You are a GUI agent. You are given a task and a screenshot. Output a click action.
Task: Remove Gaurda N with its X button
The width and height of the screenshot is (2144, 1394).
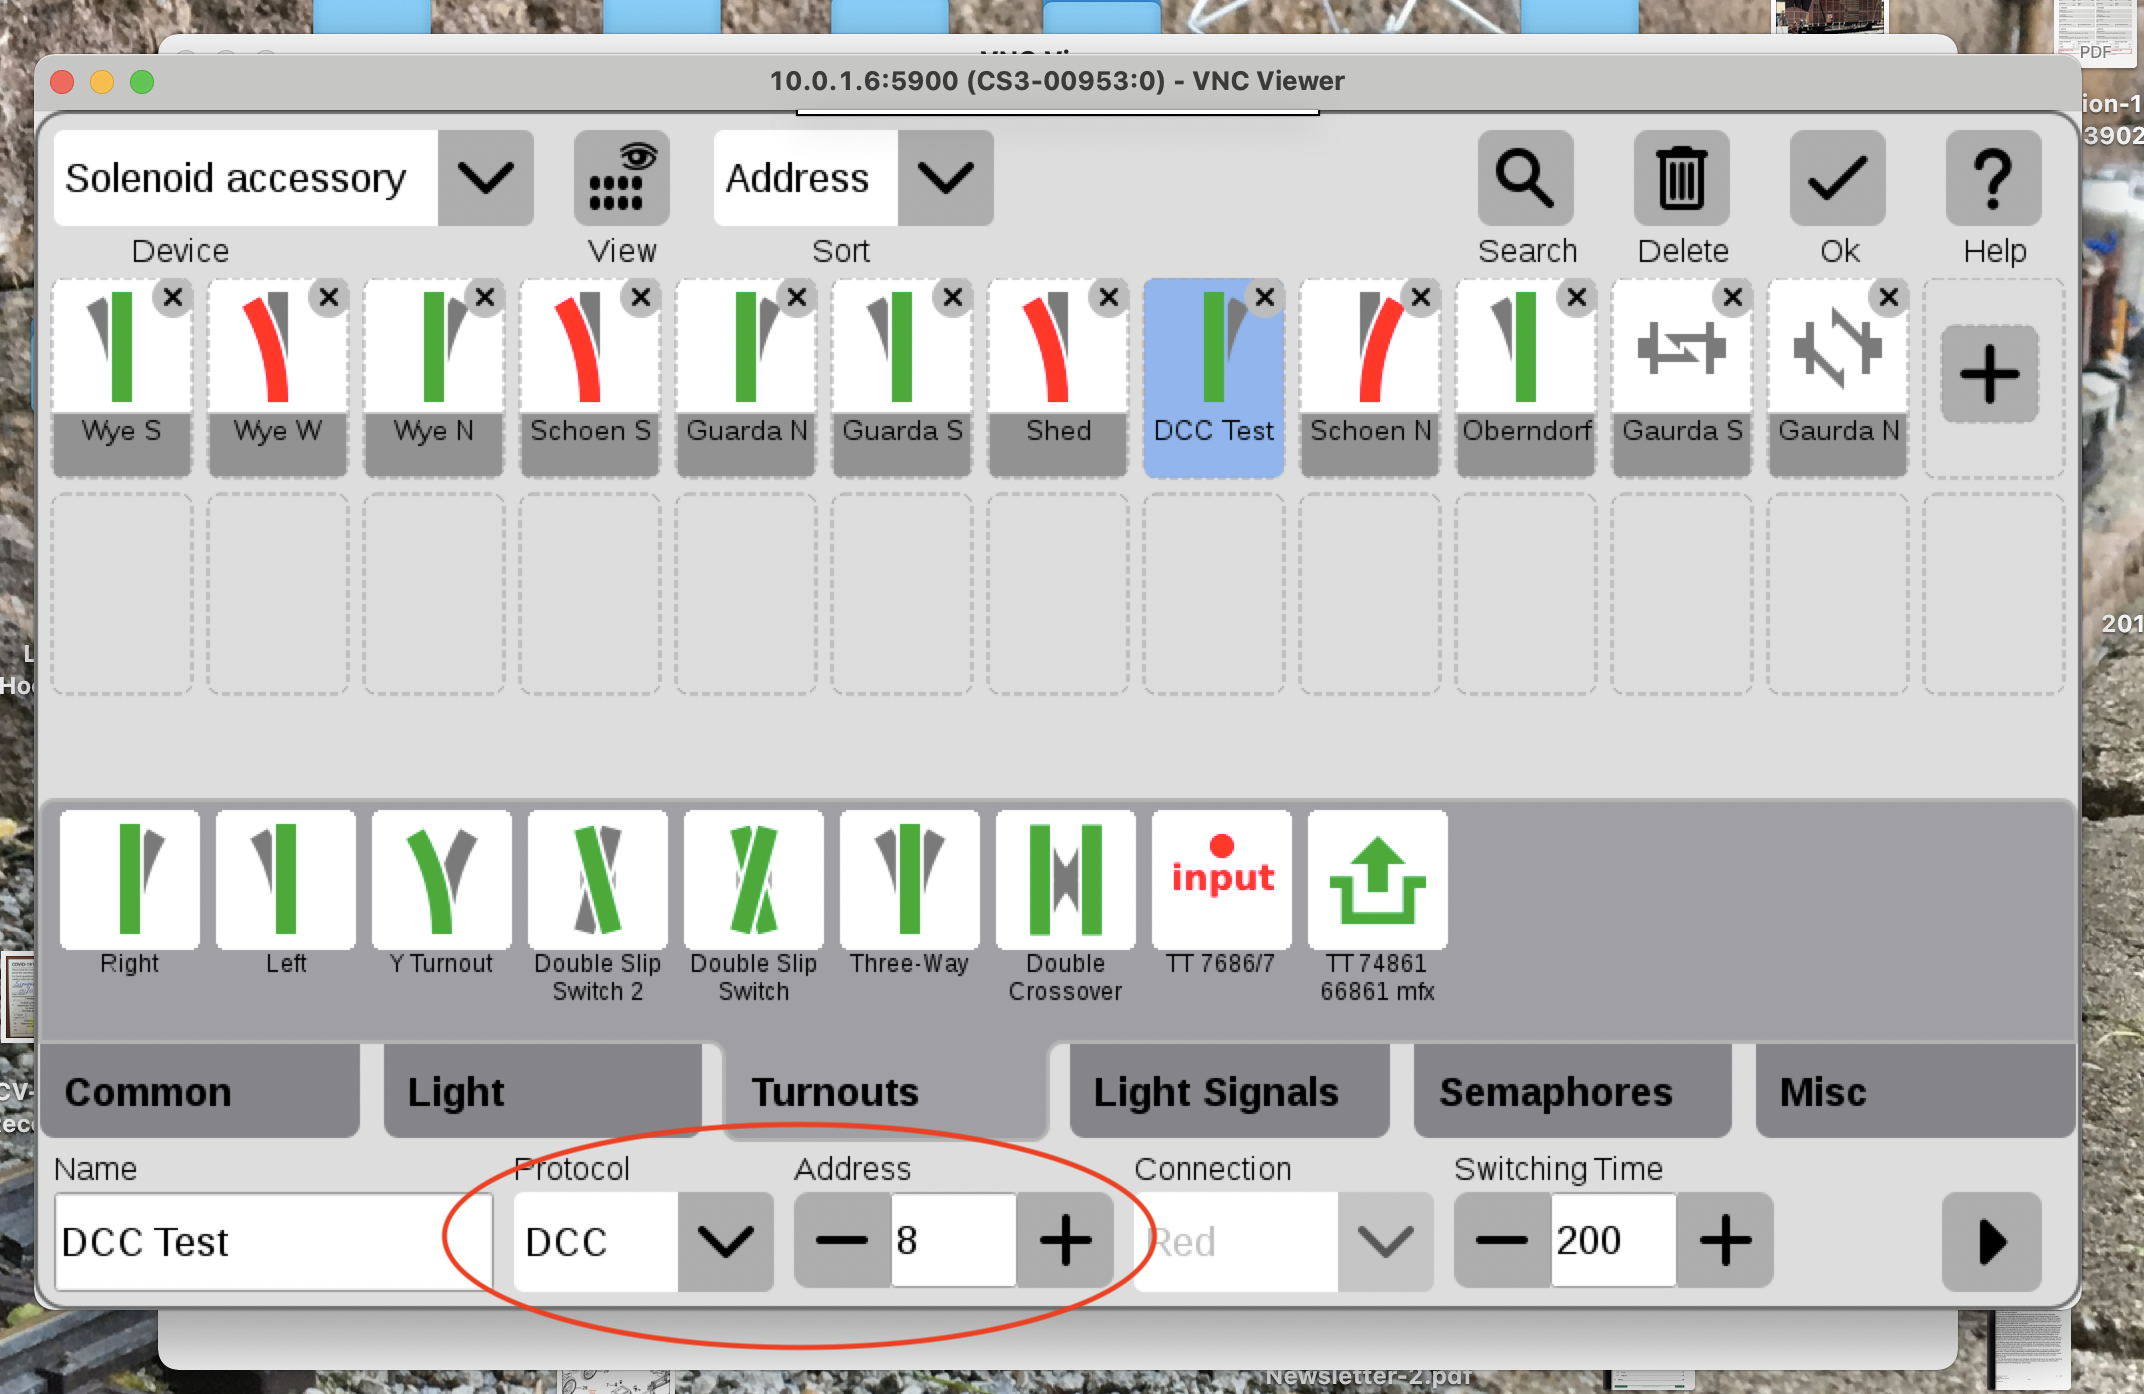[1889, 297]
